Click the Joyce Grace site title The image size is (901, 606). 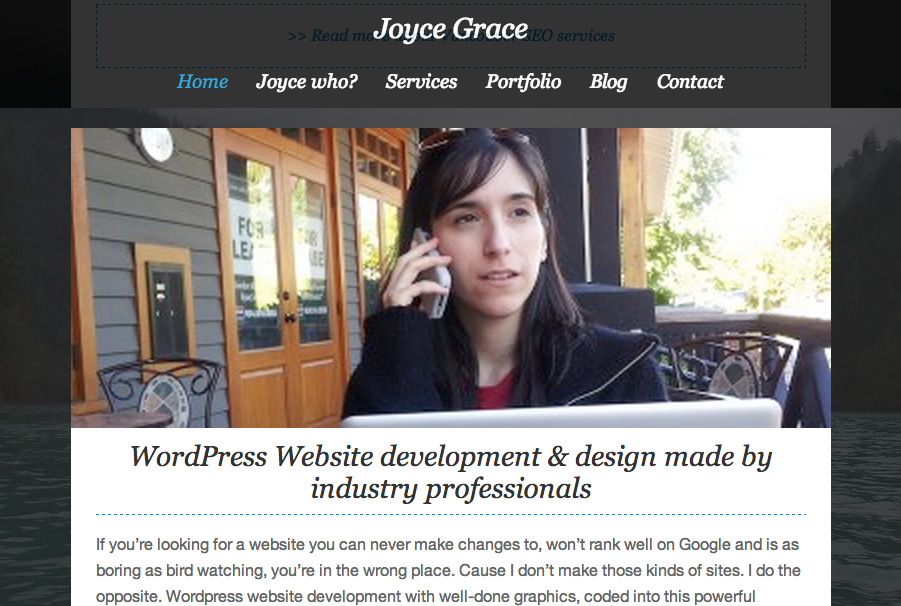coord(450,29)
